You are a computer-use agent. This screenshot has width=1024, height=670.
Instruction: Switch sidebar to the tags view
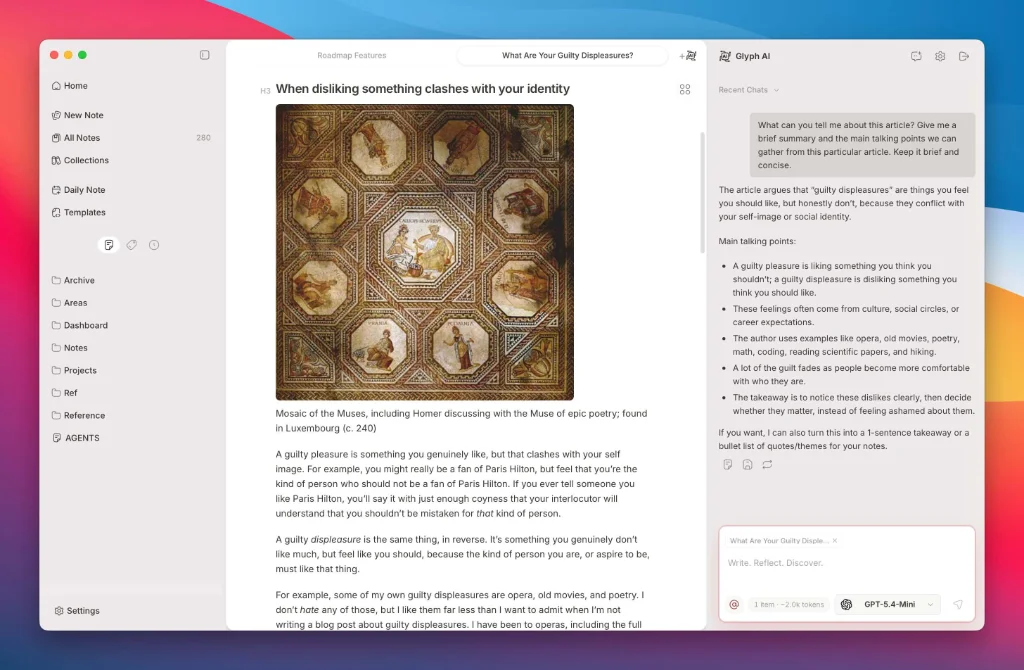(x=131, y=245)
